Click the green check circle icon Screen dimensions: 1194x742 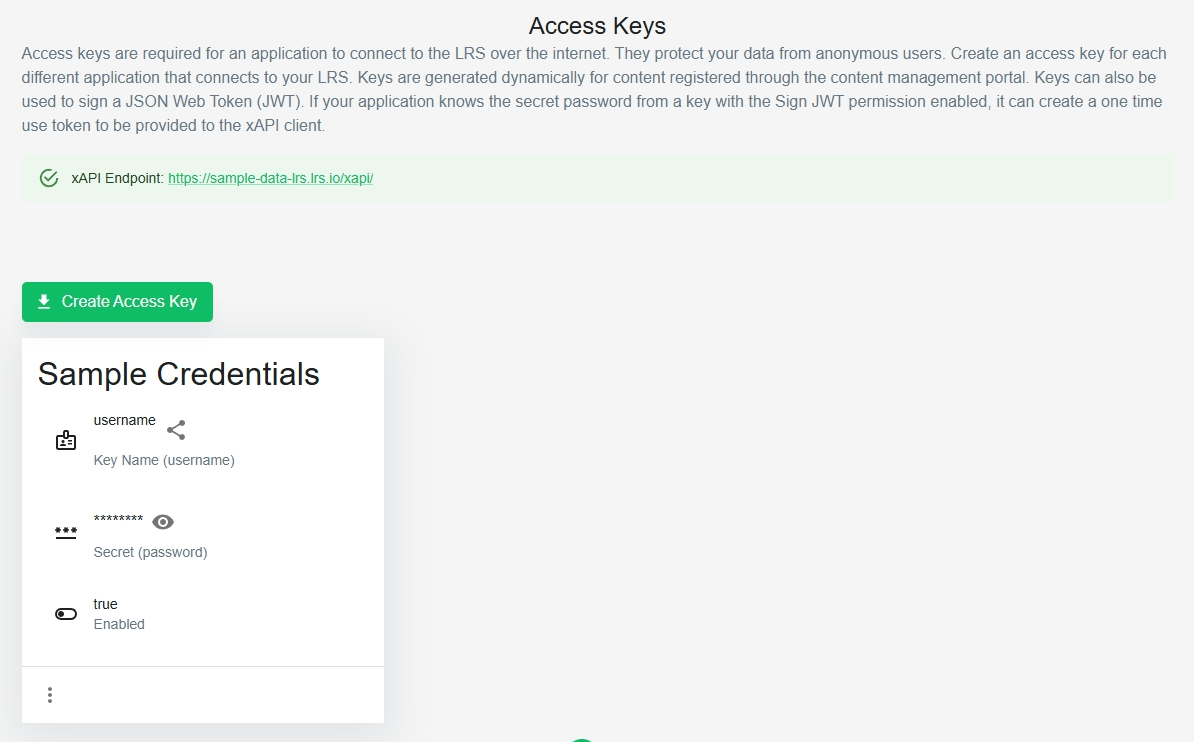(49, 178)
